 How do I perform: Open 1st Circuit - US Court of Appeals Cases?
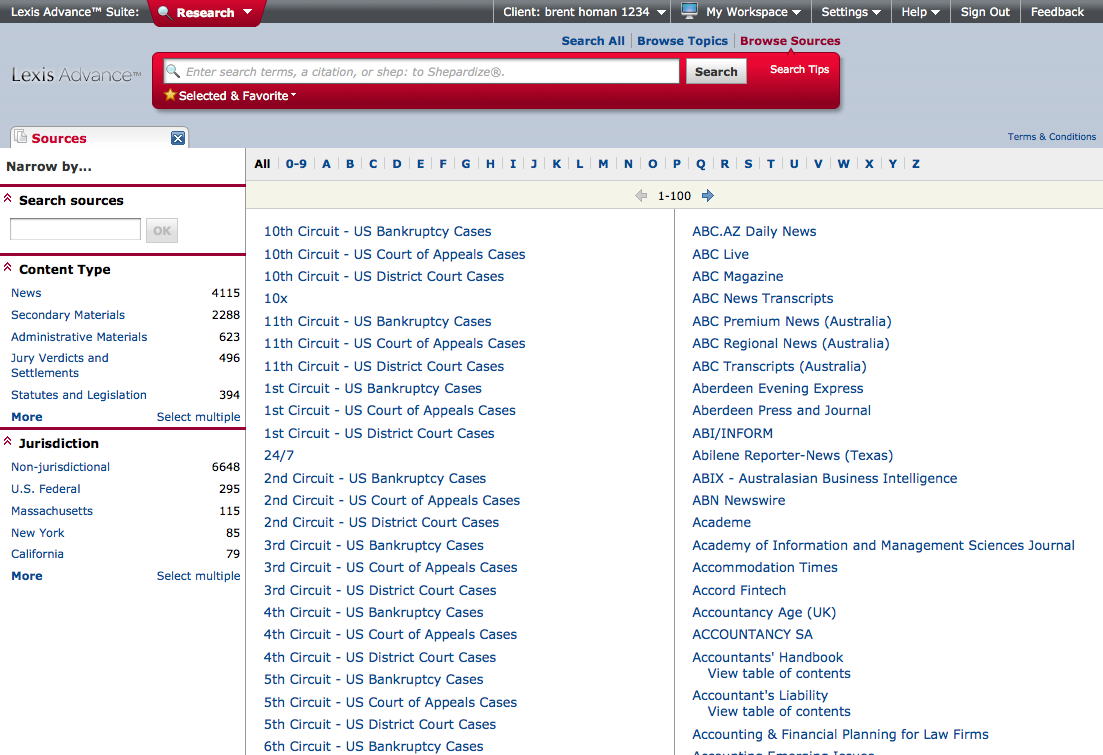click(x=390, y=410)
